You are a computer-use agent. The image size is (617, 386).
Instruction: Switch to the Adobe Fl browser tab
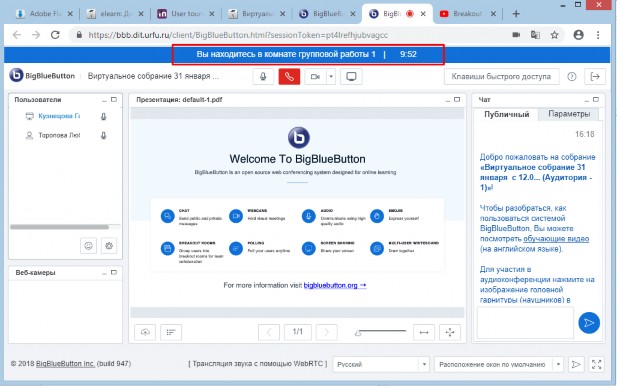point(44,14)
